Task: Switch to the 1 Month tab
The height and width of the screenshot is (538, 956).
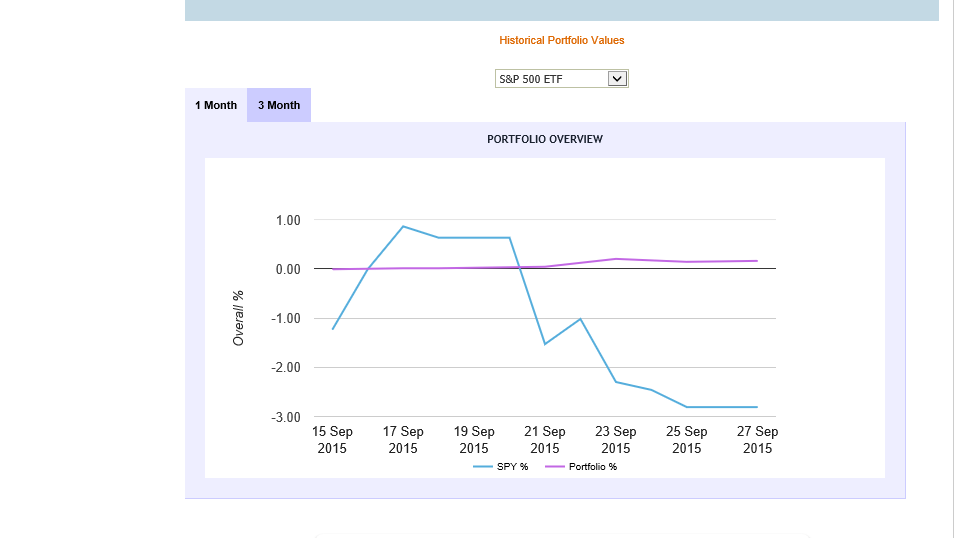Action: point(216,105)
